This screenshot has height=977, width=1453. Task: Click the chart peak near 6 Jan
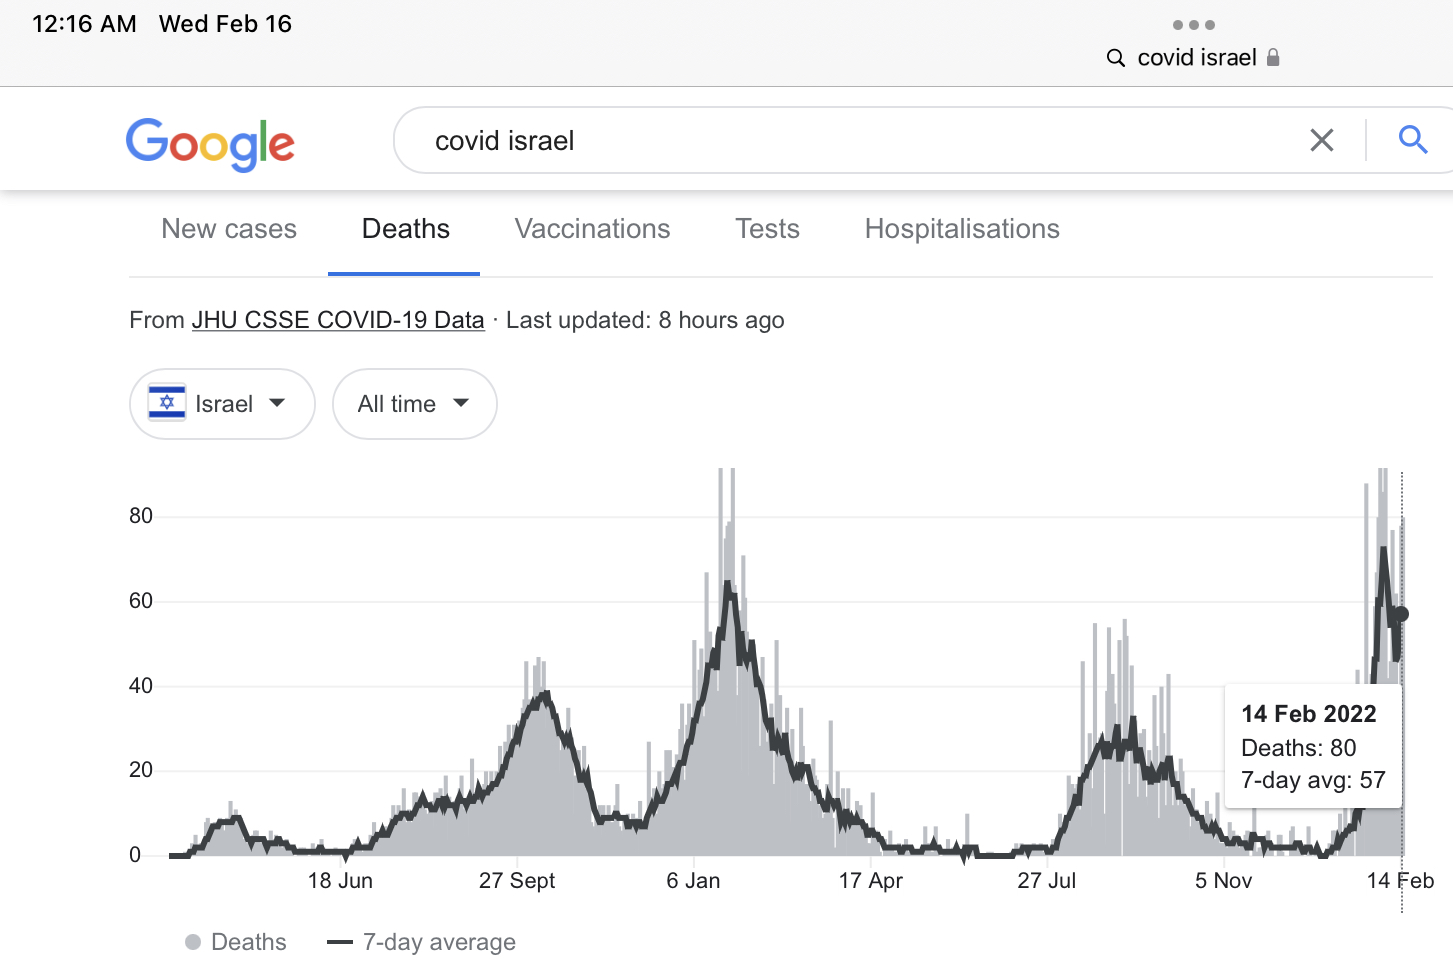click(x=729, y=590)
